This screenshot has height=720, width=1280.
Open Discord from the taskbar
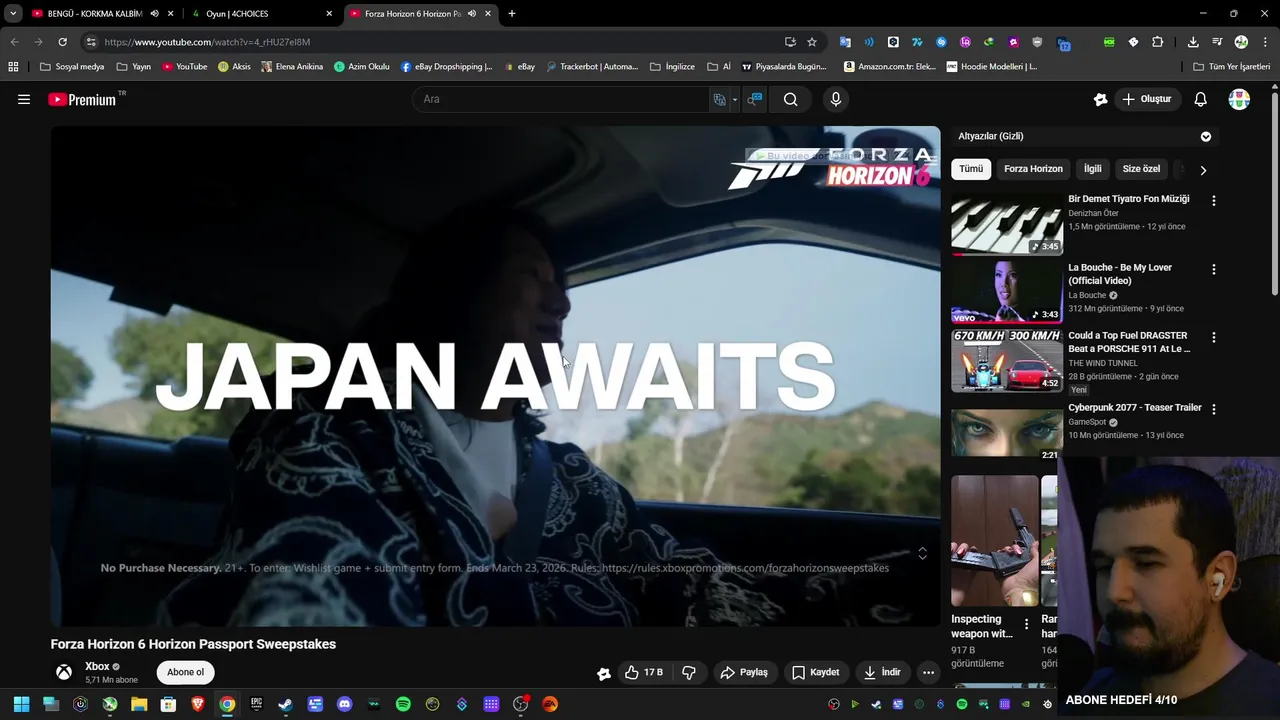coord(345,704)
